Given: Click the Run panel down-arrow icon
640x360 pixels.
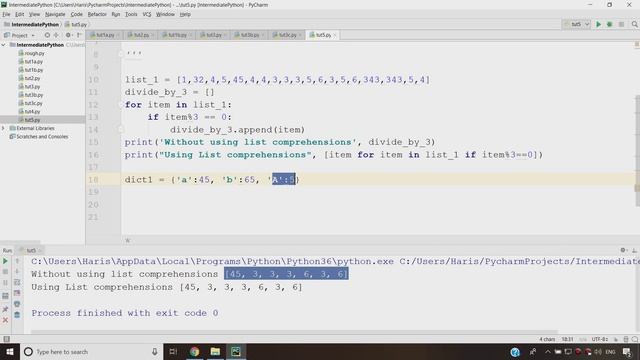Looking at the screenshot, I should 17,272.
